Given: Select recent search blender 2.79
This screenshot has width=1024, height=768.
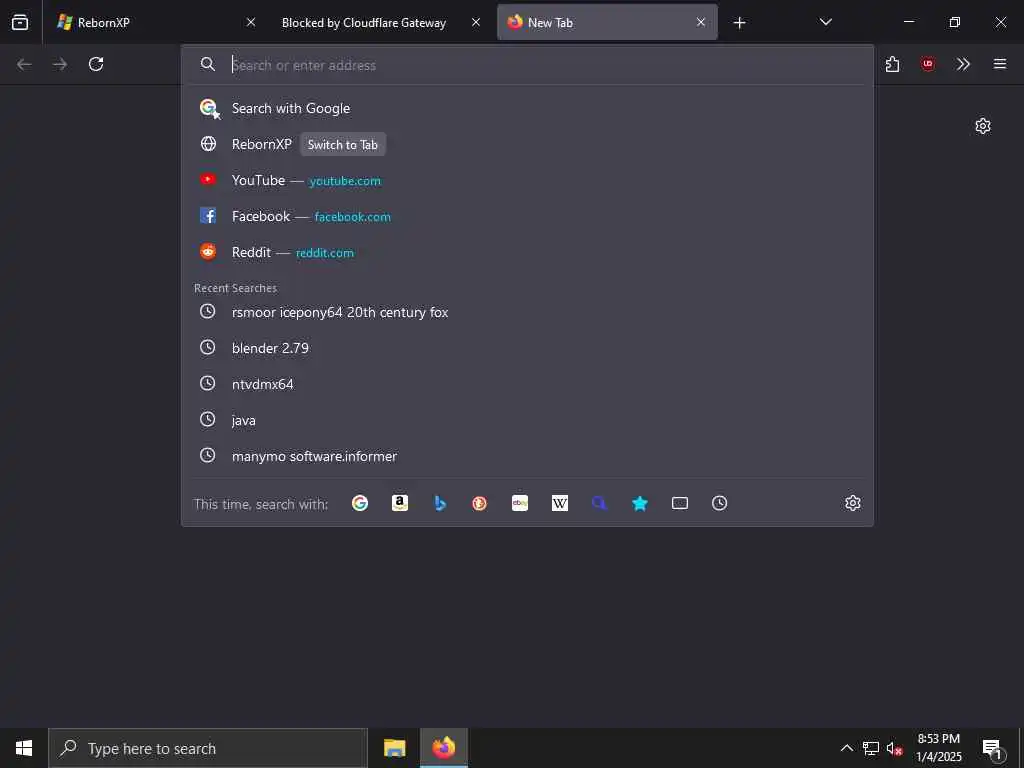Looking at the screenshot, I should (527, 348).
